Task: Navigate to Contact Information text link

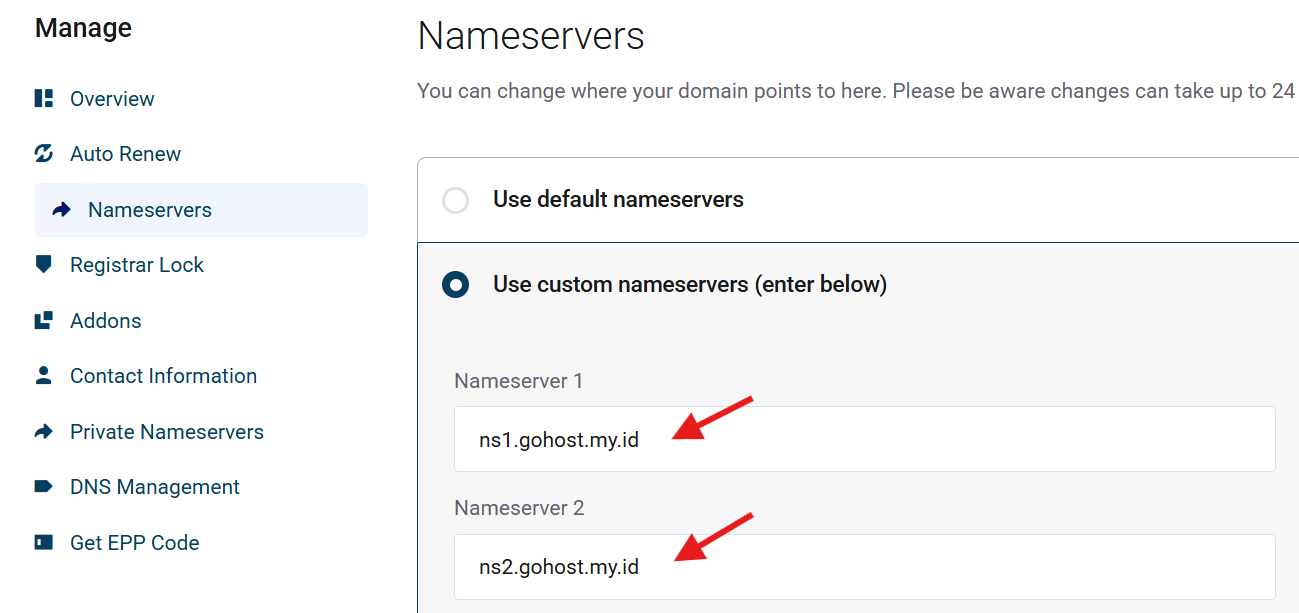Action: click(x=163, y=376)
